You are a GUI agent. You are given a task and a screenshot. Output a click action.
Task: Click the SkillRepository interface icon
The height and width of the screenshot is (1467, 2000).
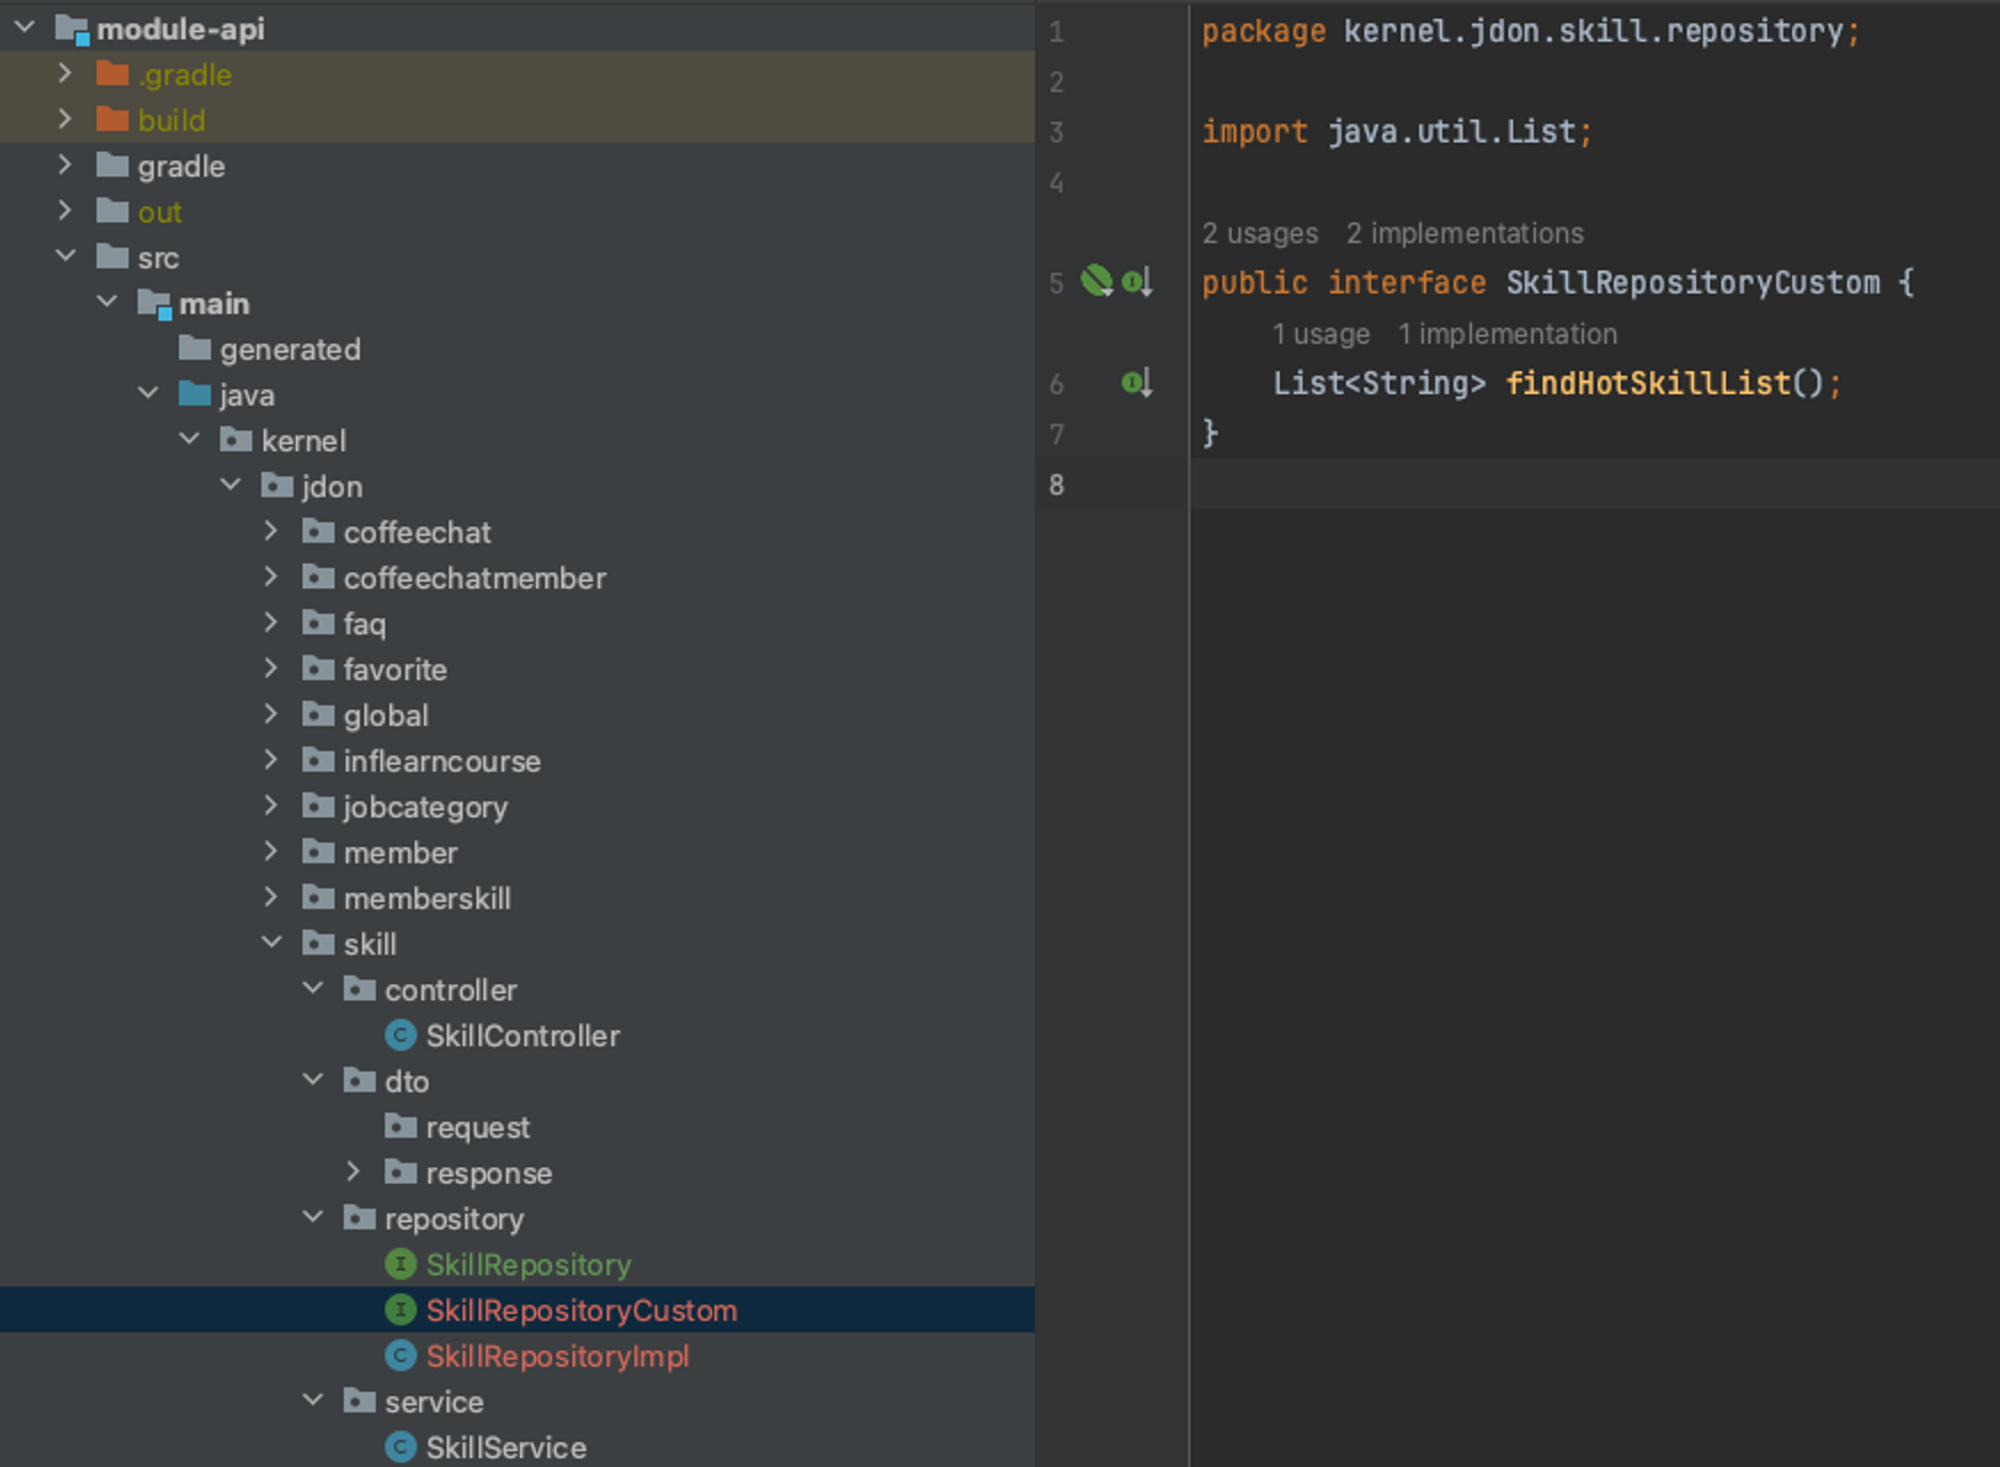point(401,1264)
